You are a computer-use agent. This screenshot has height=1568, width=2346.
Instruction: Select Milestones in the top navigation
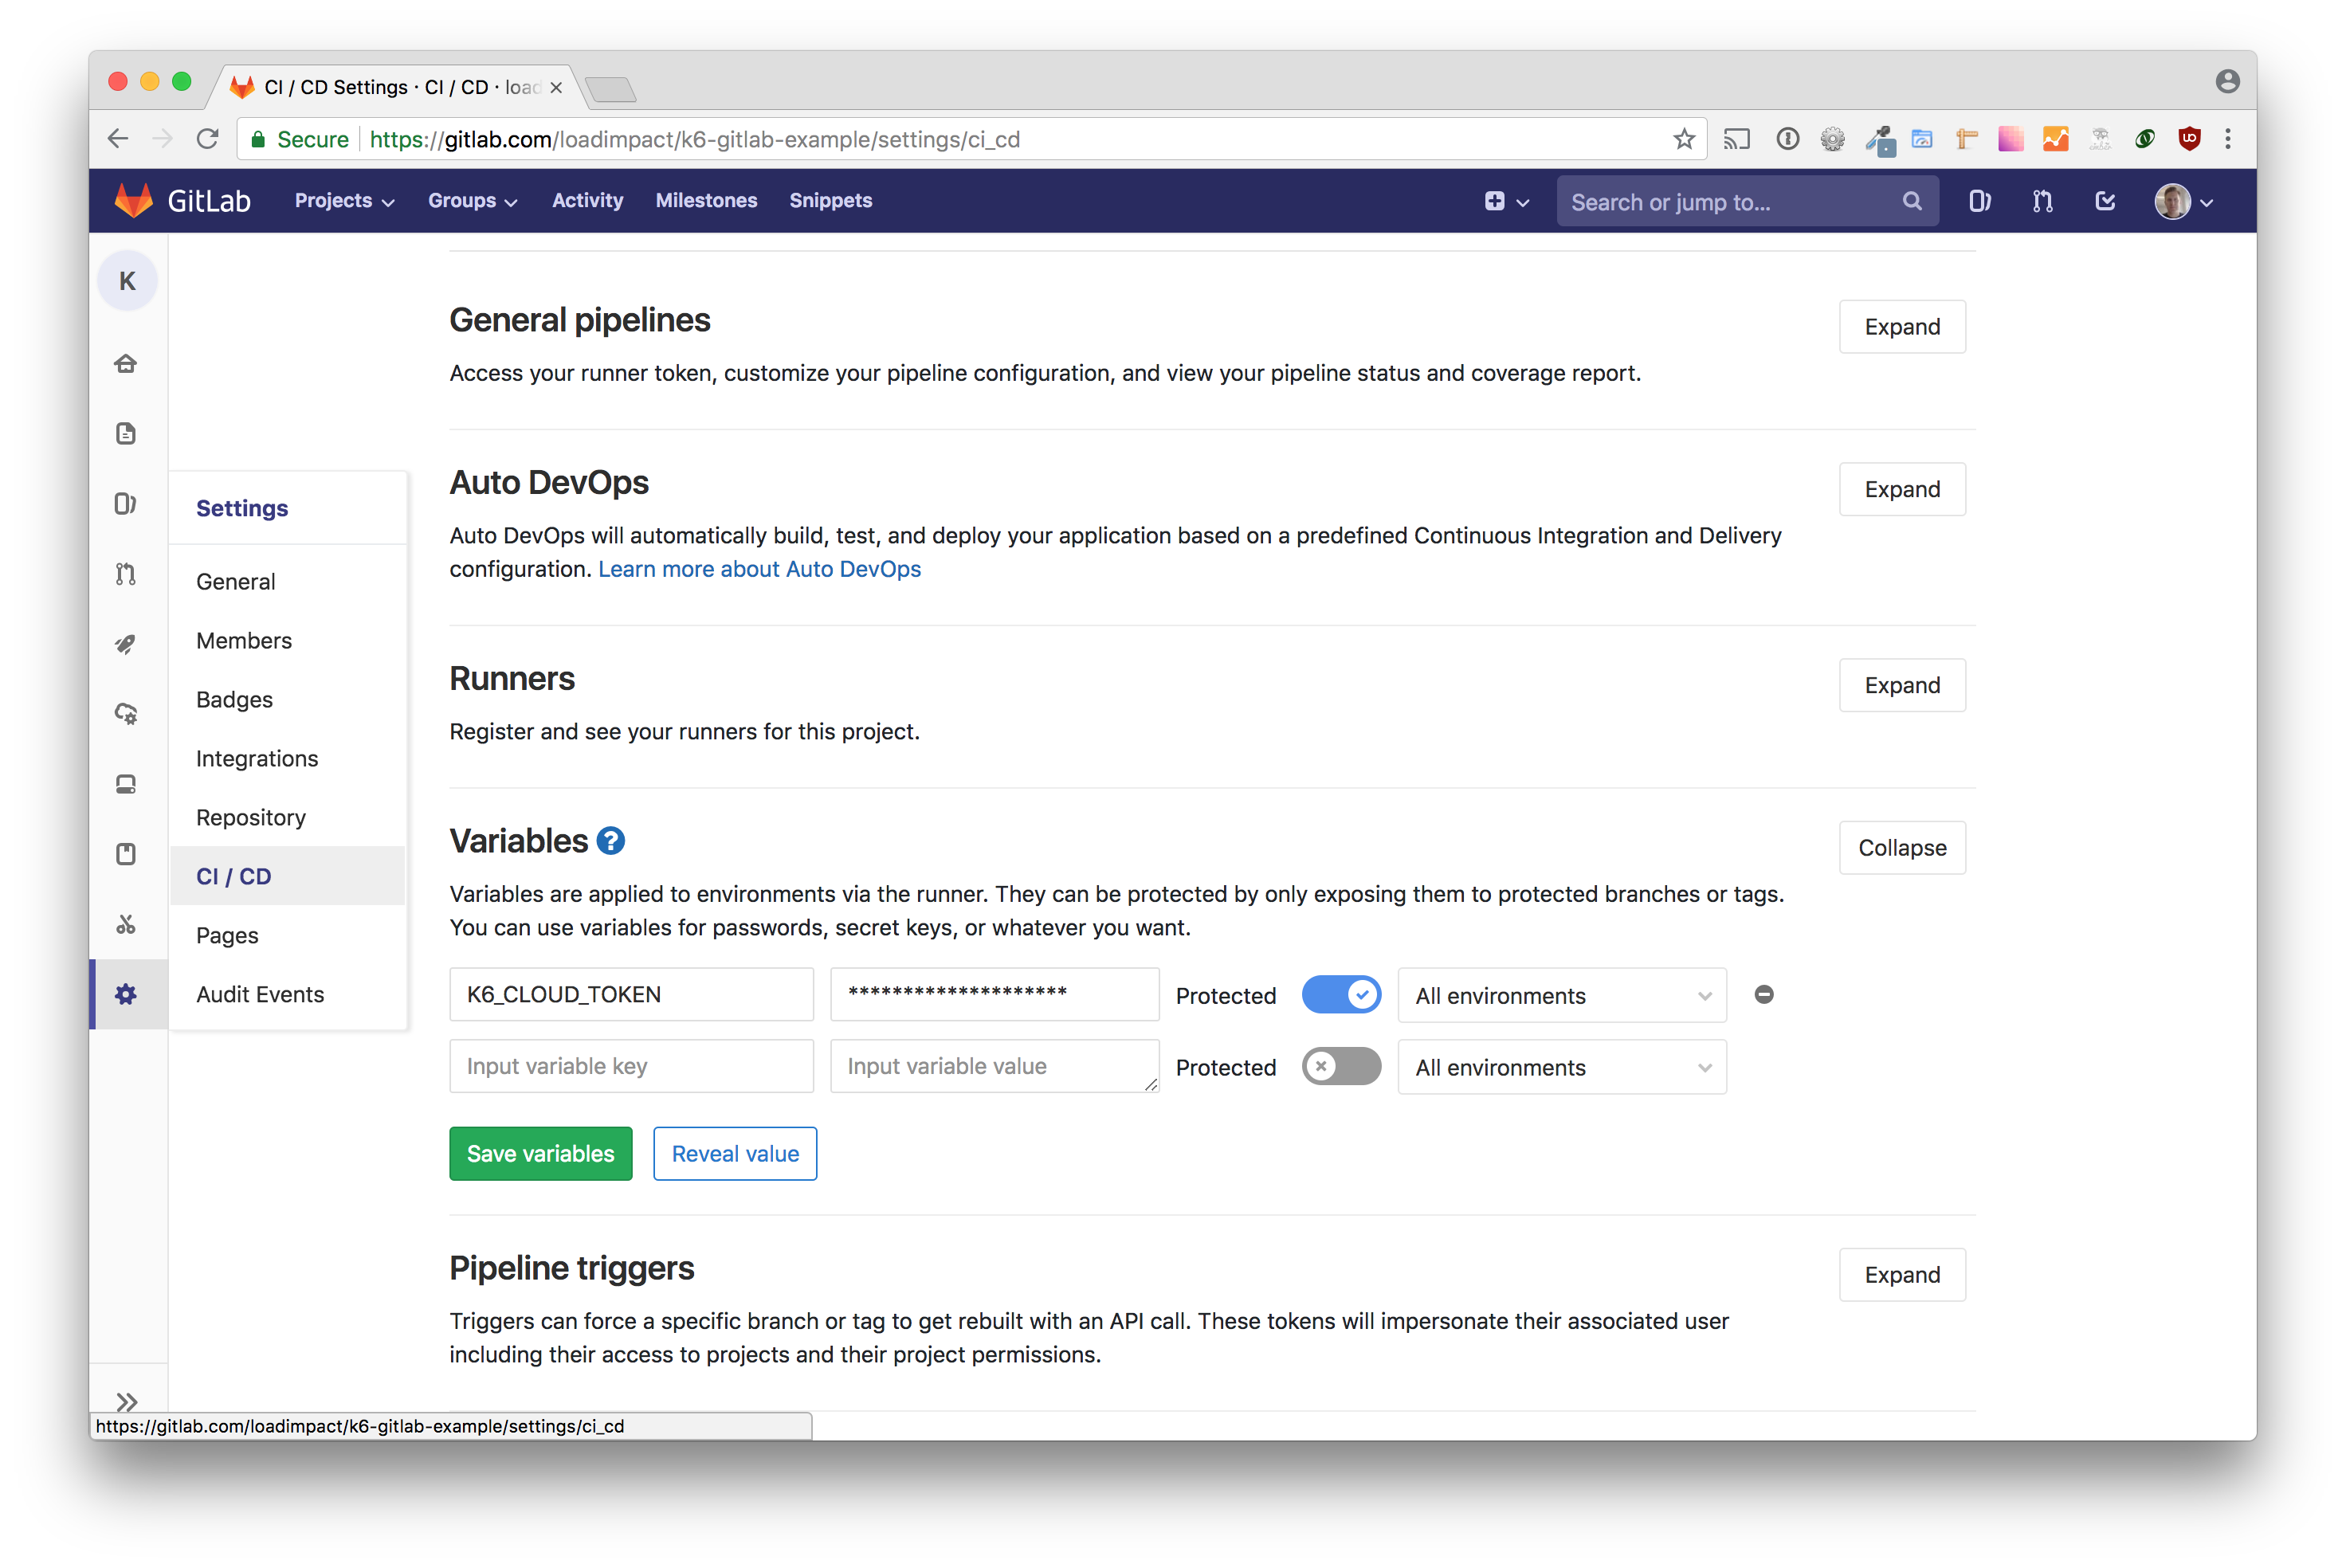click(707, 200)
